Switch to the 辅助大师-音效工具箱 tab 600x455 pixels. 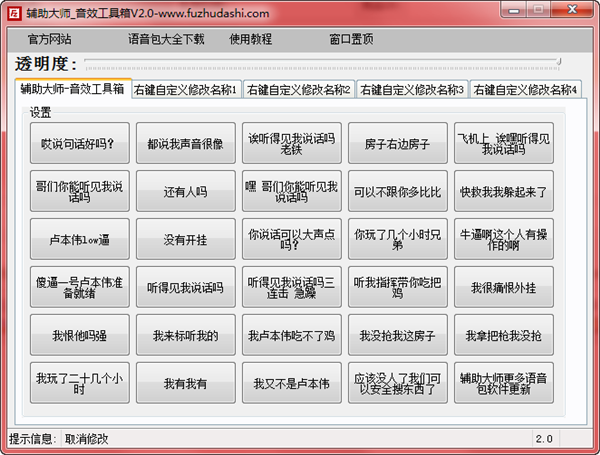point(73,88)
